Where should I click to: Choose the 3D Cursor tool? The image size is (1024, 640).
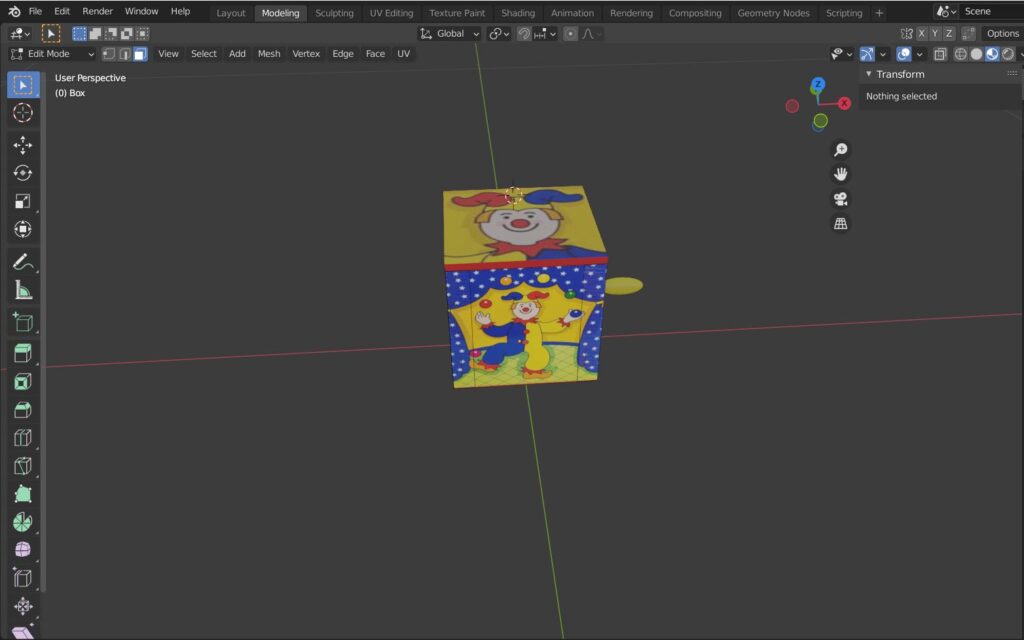22,113
